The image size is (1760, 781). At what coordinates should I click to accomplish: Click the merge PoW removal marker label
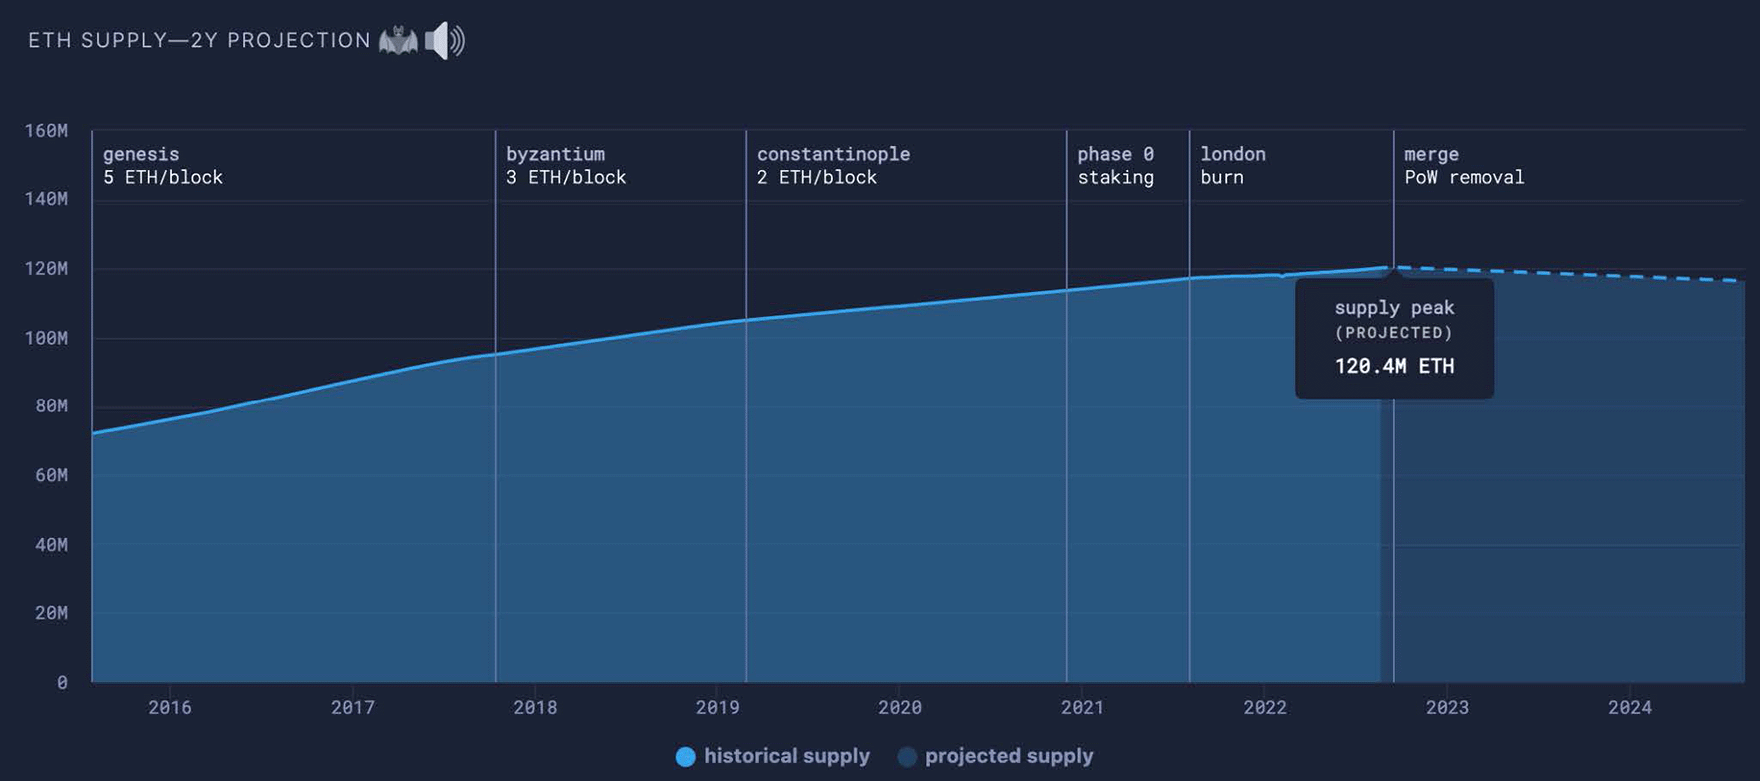[1463, 166]
